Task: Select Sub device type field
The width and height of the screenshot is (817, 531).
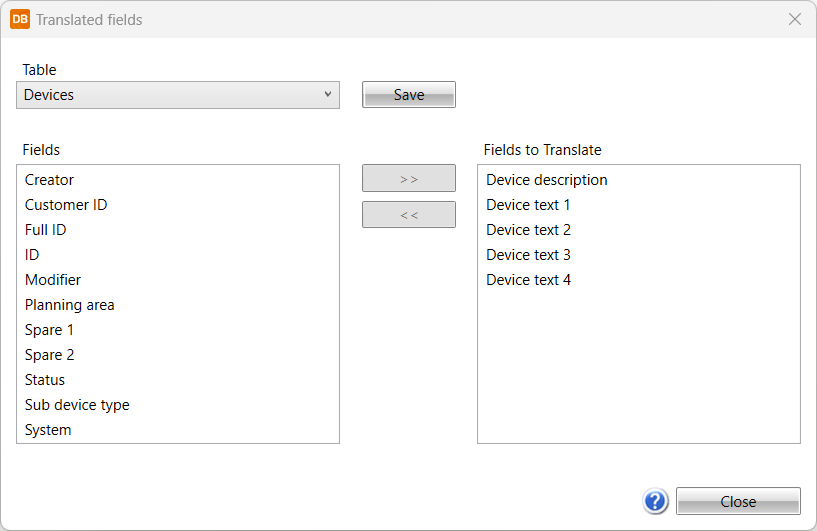Action: pos(178,405)
